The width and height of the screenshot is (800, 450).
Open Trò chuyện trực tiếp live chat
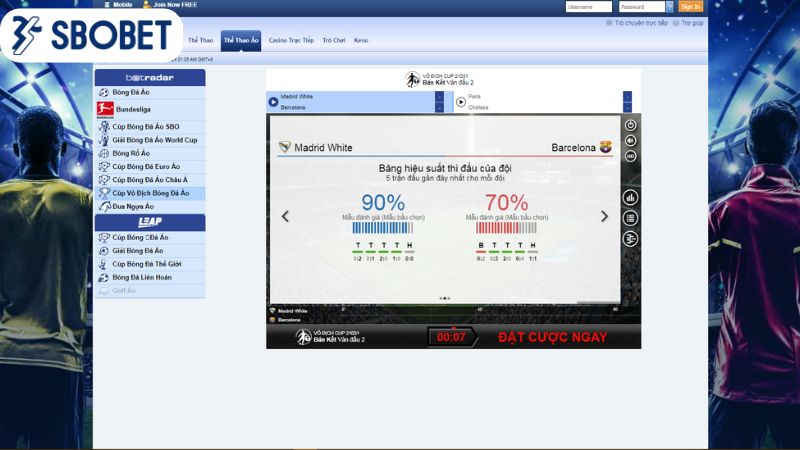(637, 23)
